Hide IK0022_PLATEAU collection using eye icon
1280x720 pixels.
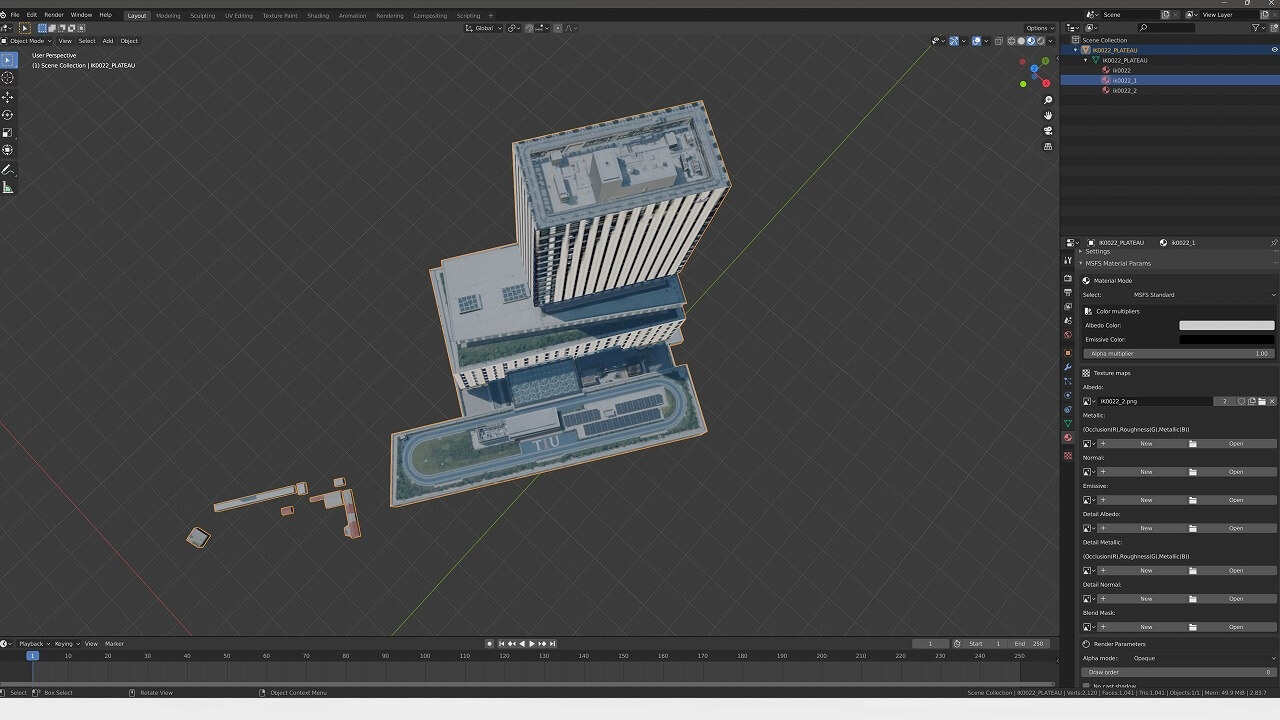[1274, 50]
